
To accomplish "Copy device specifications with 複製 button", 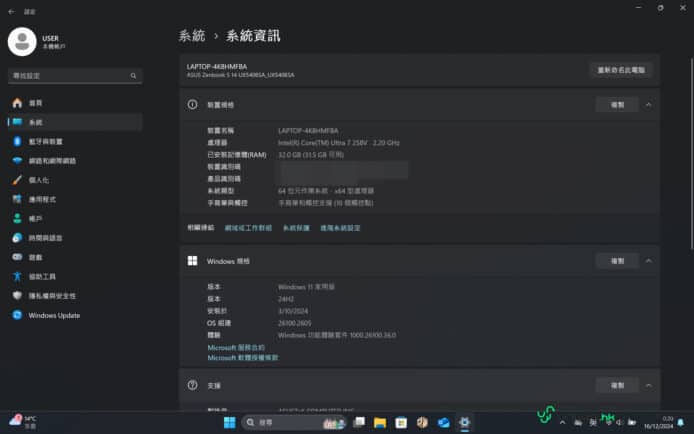I will coord(611,104).
